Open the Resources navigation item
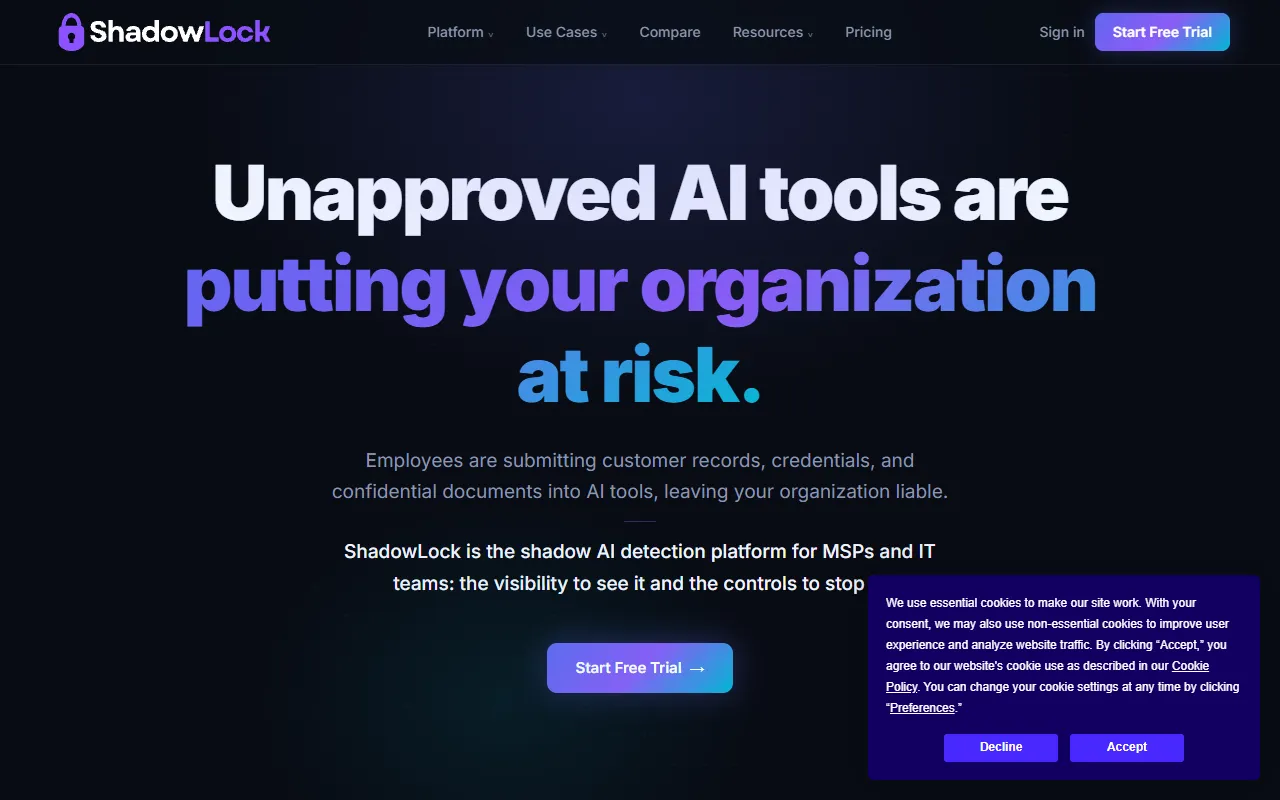This screenshot has height=800, width=1280. click(772, 32)
